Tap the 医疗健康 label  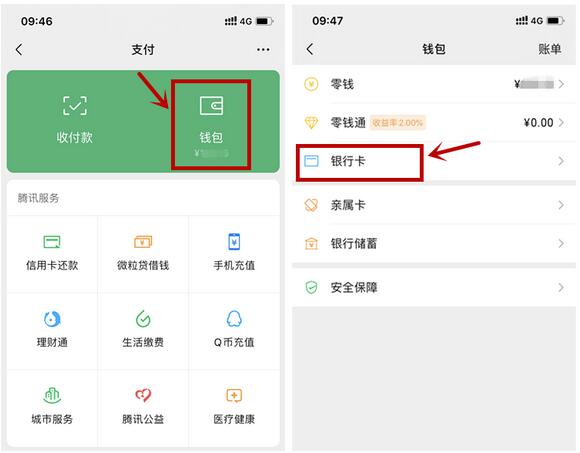click(x=234, y=419)
